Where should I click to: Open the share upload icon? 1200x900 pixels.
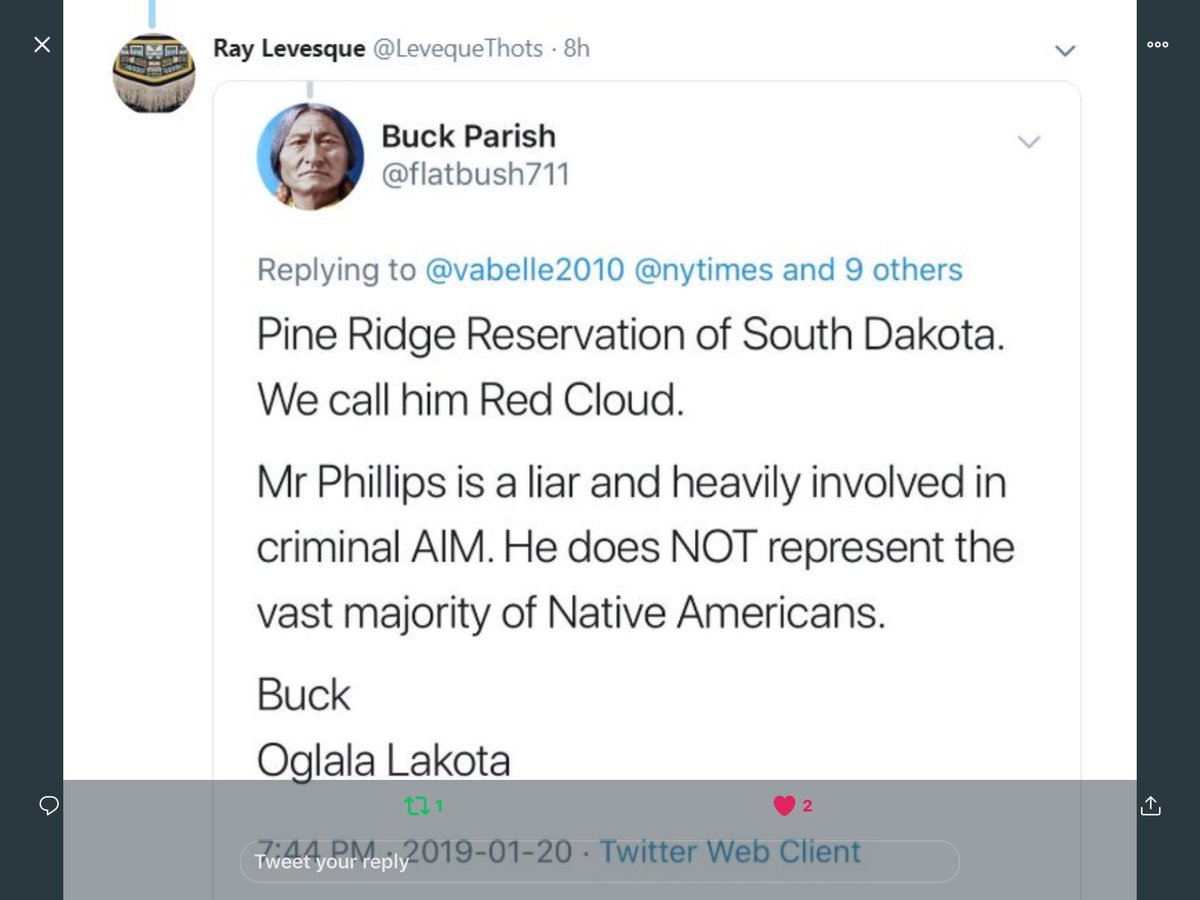click(1151, 805)
